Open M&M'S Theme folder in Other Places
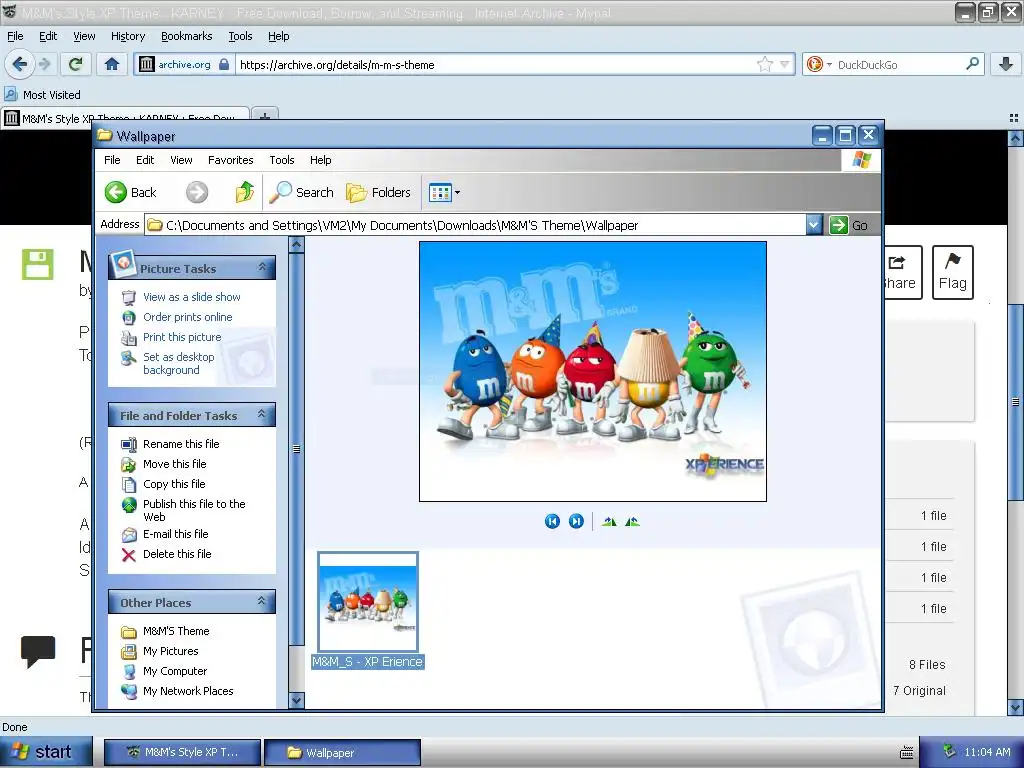 [x=176, y=631]
